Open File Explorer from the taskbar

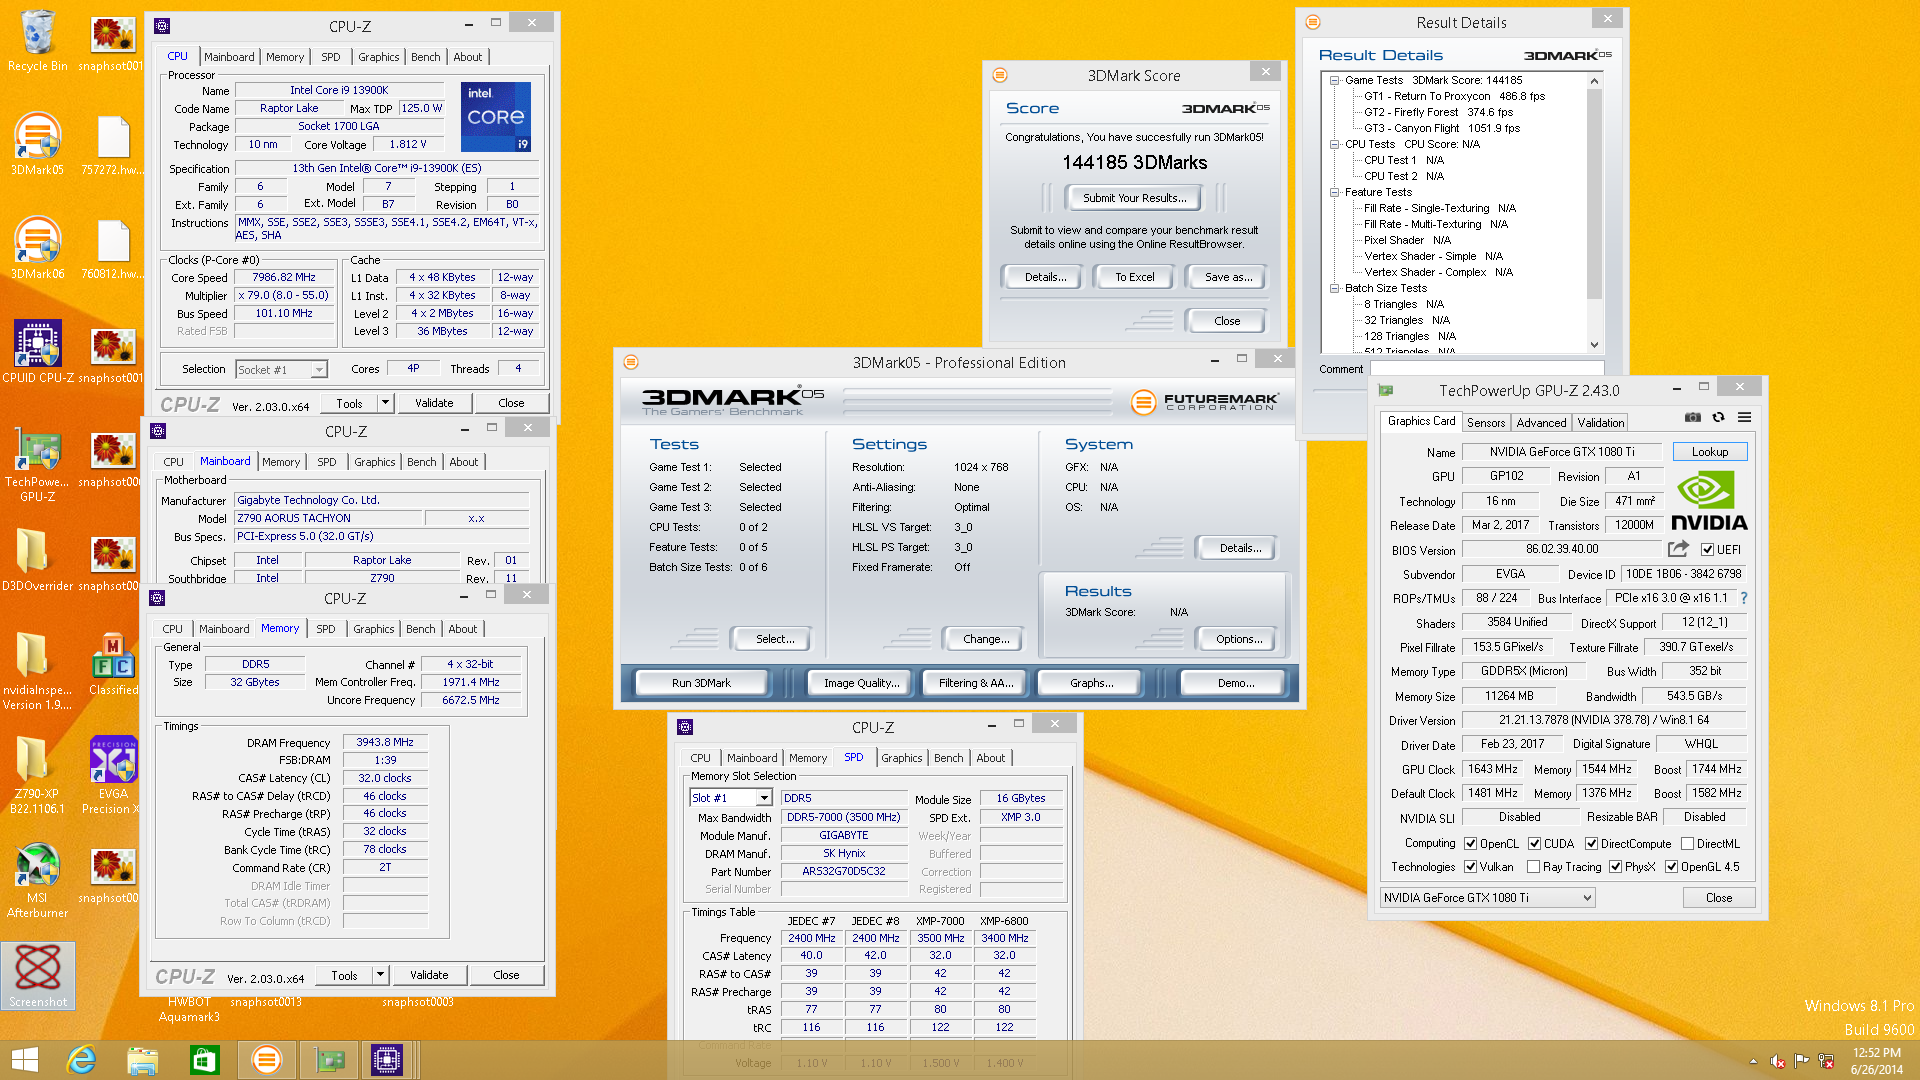(x=143, y=1060)
